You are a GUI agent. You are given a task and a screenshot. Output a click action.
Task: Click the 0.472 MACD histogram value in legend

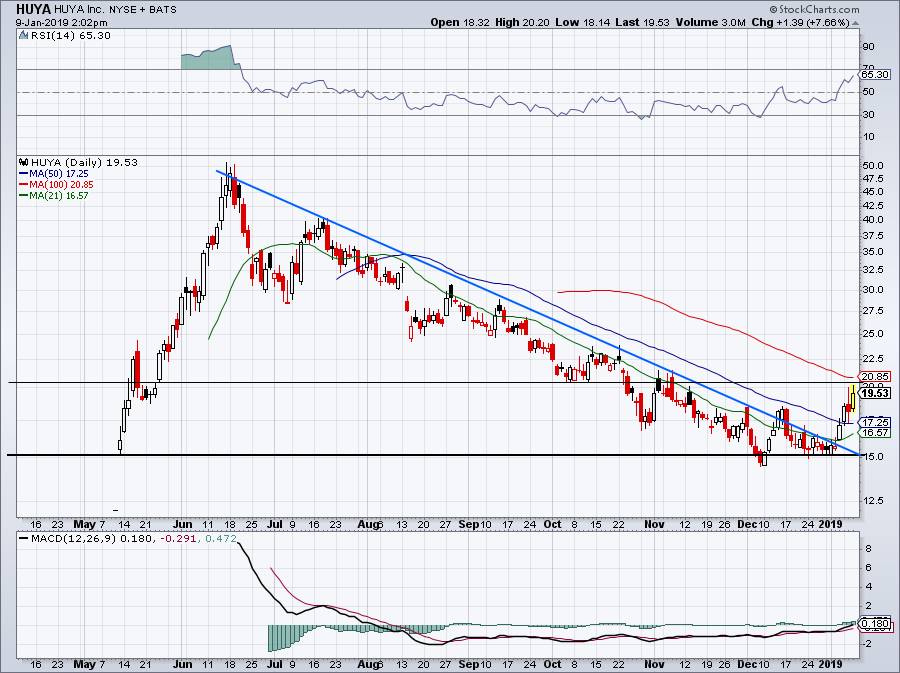click(x=220, y=539)
